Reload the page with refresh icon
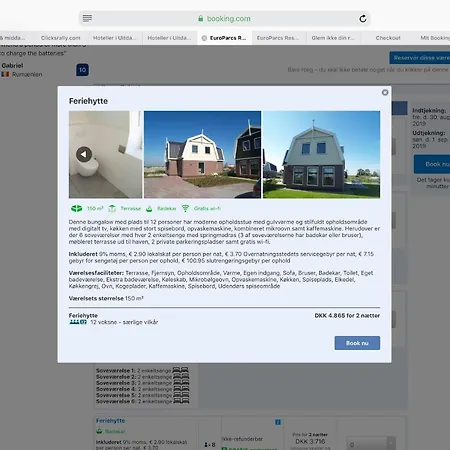 tap(363, 19)
